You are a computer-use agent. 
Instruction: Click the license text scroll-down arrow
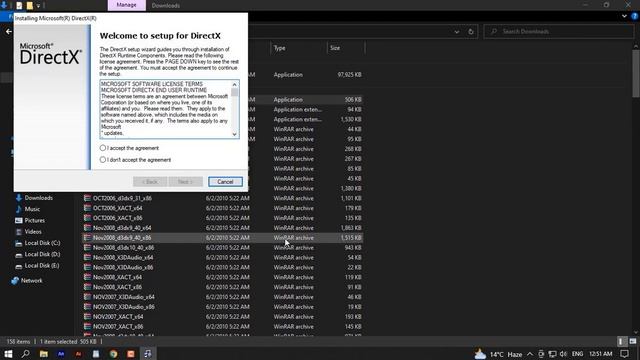(234, 134)
